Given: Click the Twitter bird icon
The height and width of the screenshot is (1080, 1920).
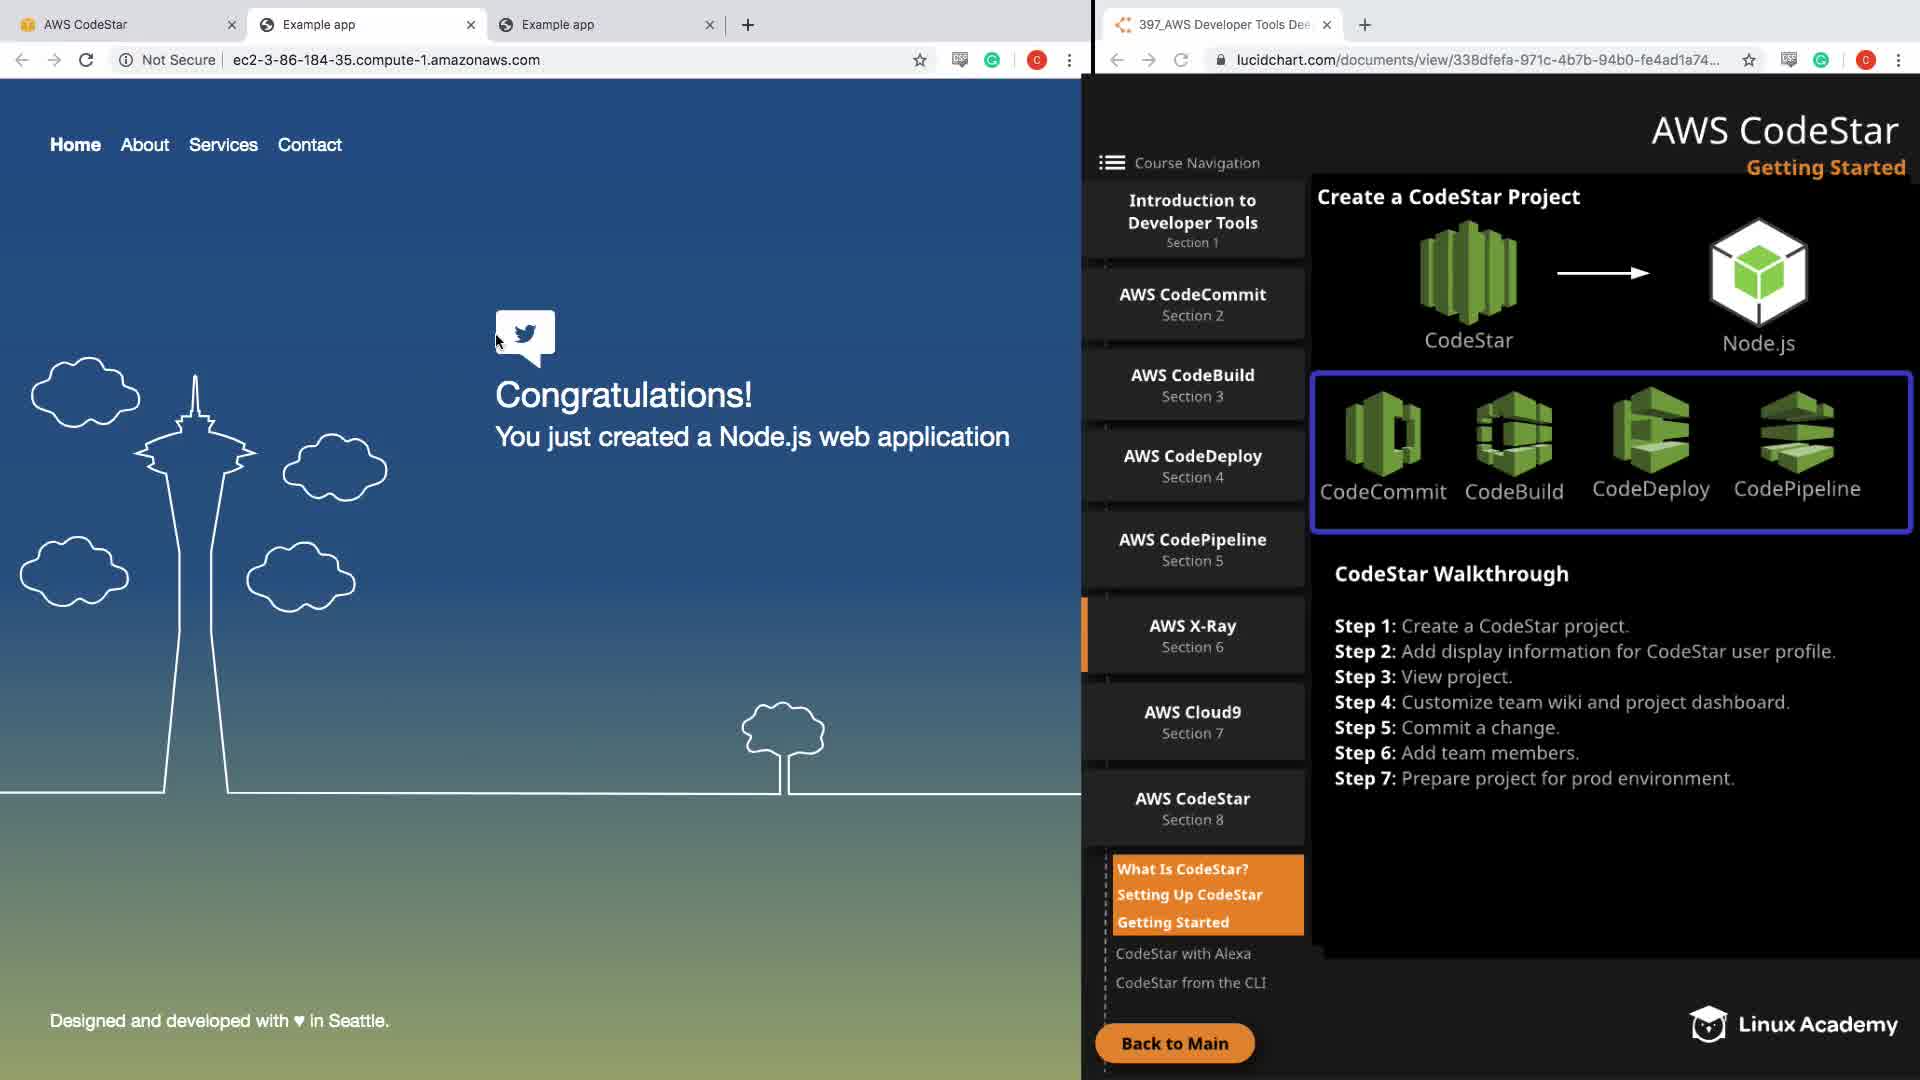Looking at the screenshot, I should point(525,335).
